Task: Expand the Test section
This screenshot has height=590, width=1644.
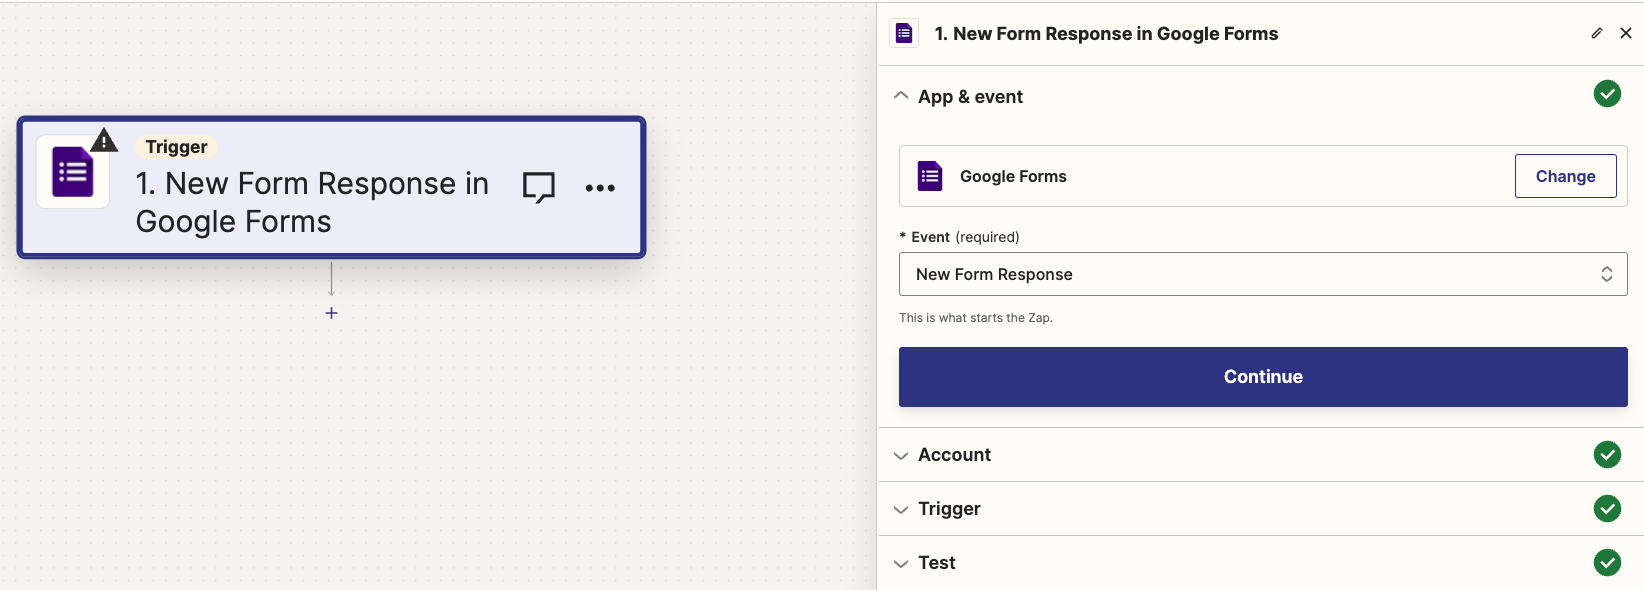Action: 901,563
